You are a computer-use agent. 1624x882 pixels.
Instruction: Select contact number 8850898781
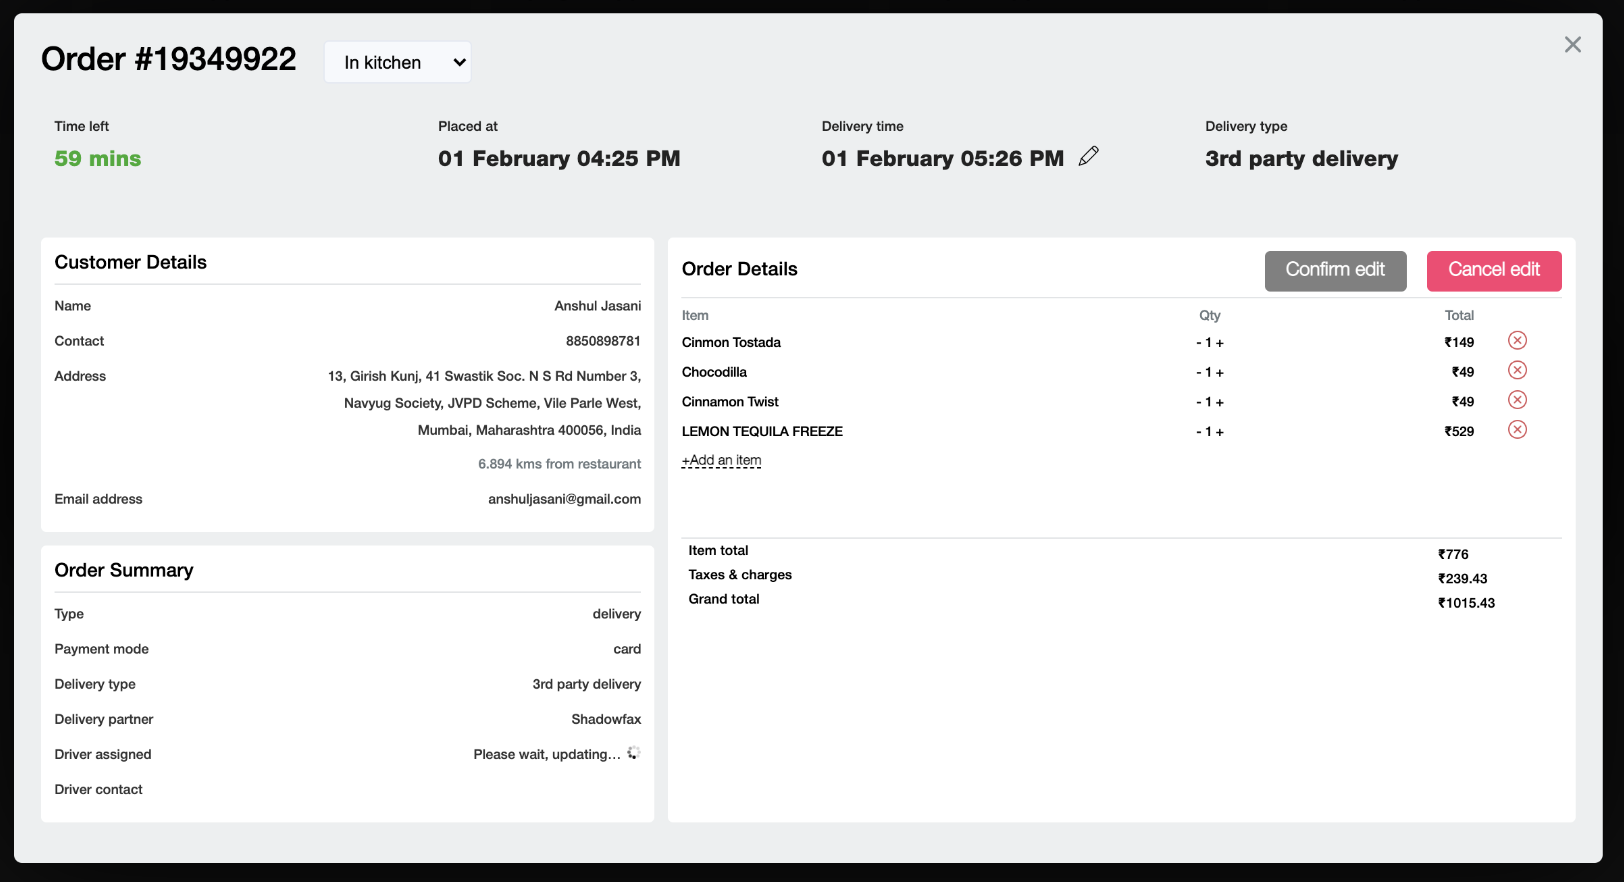coord(603,341)
